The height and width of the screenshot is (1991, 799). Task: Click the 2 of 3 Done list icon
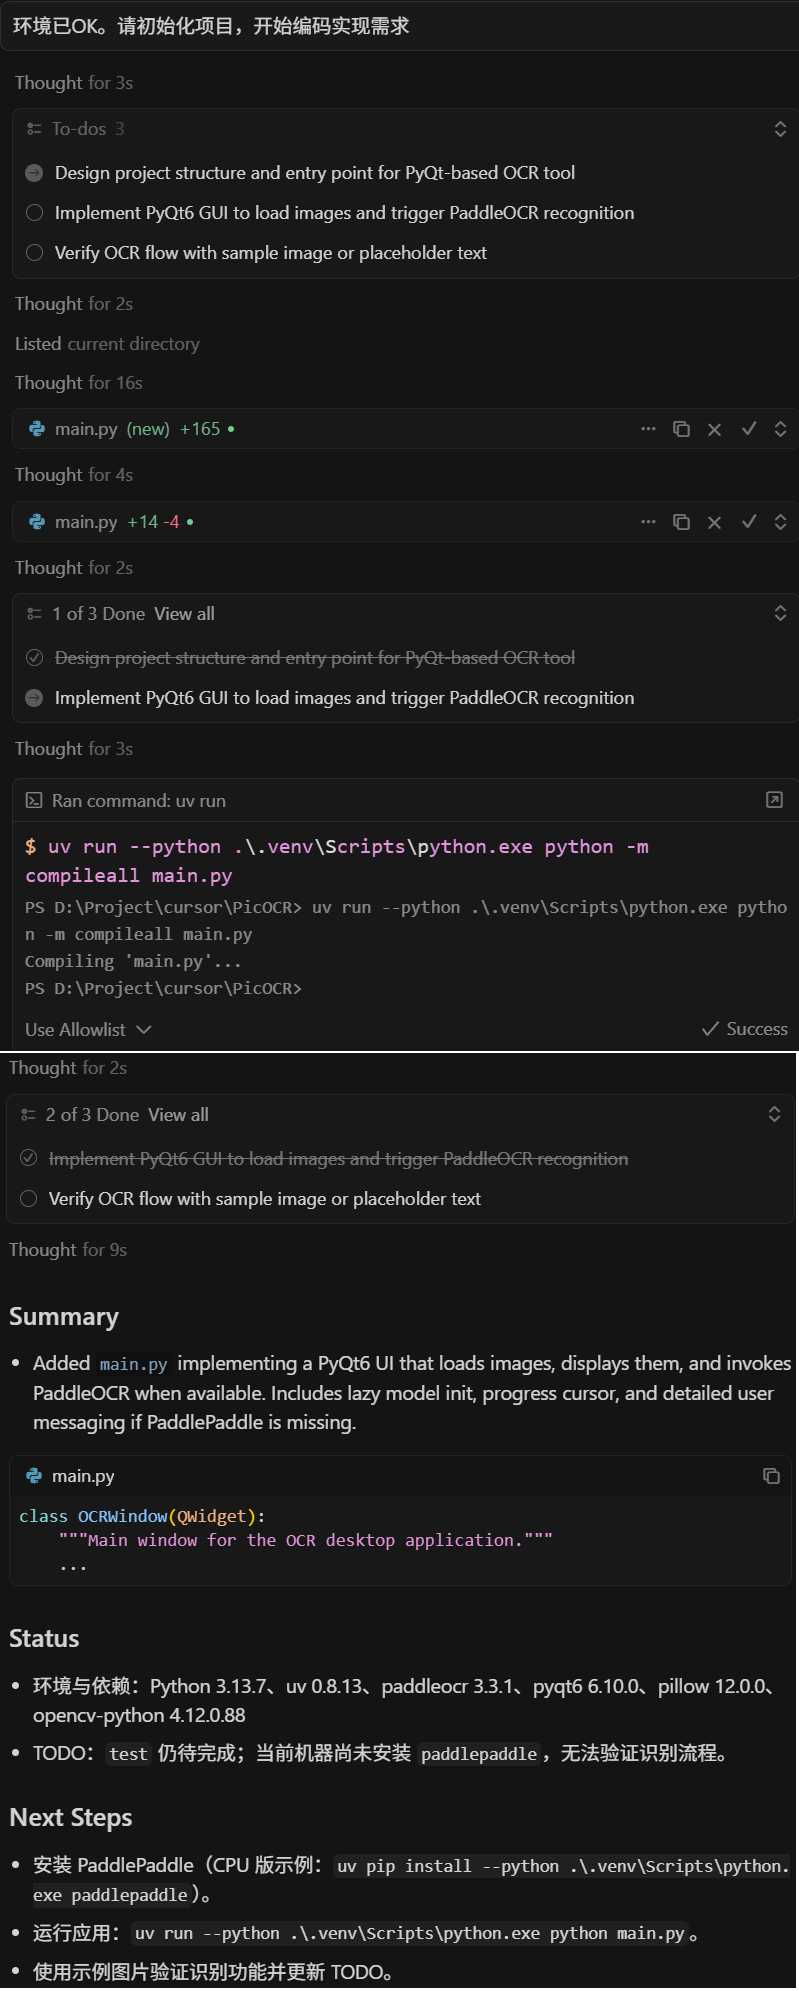pos(28,1115)
